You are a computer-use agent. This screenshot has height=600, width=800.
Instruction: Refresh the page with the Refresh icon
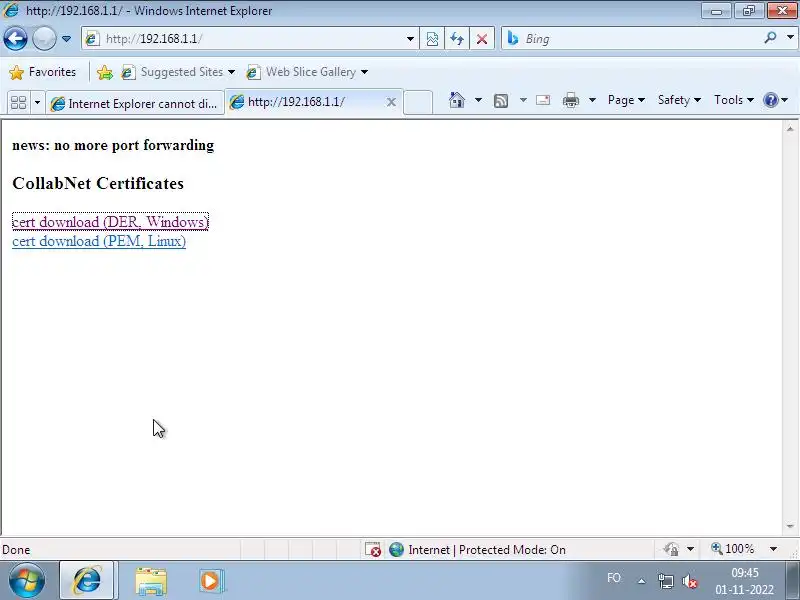457,39
